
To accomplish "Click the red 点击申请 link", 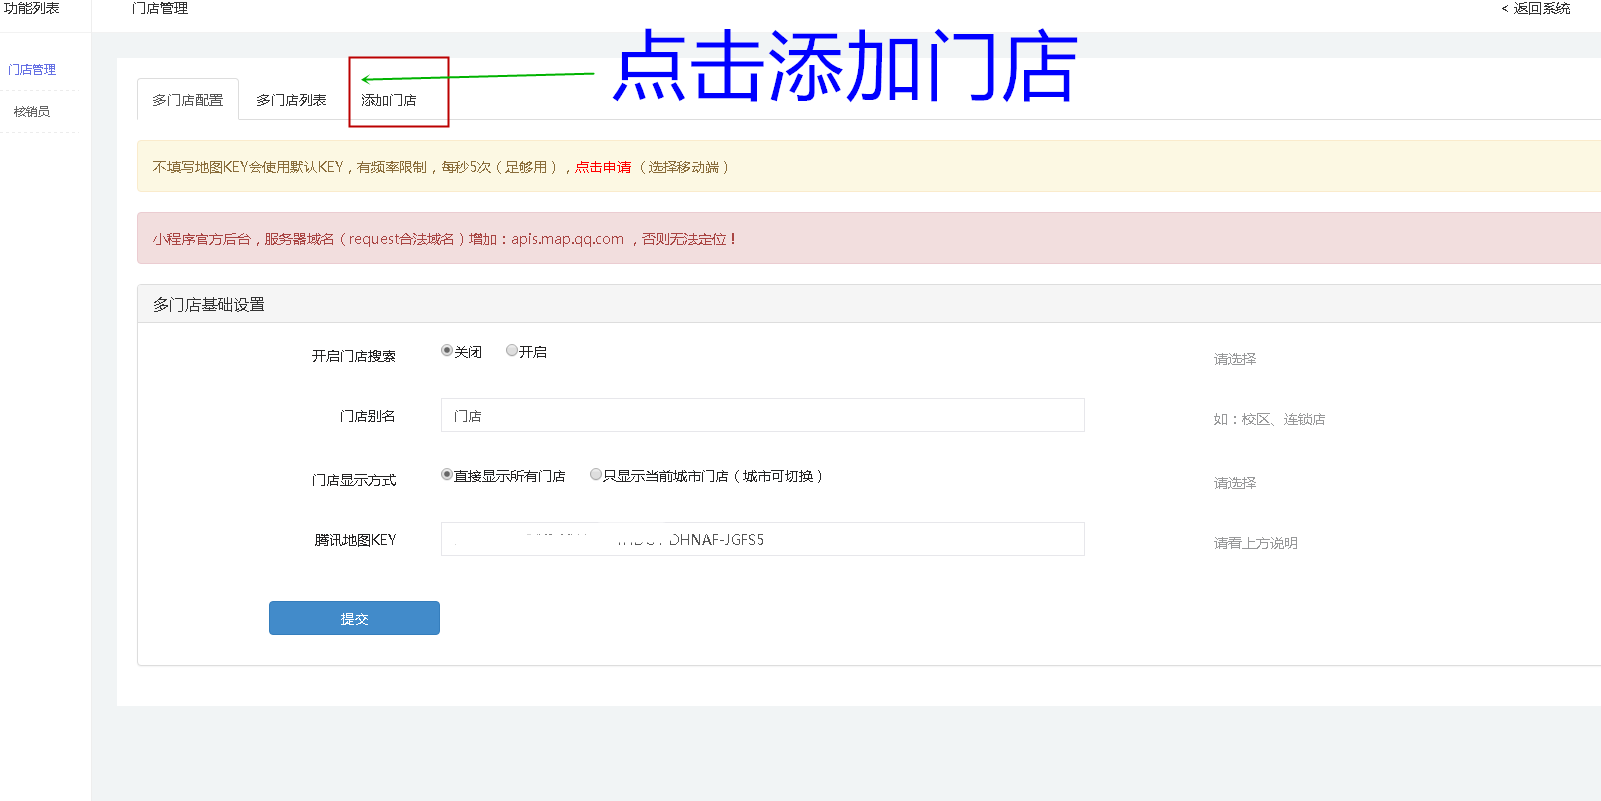I will coord(603,167).
